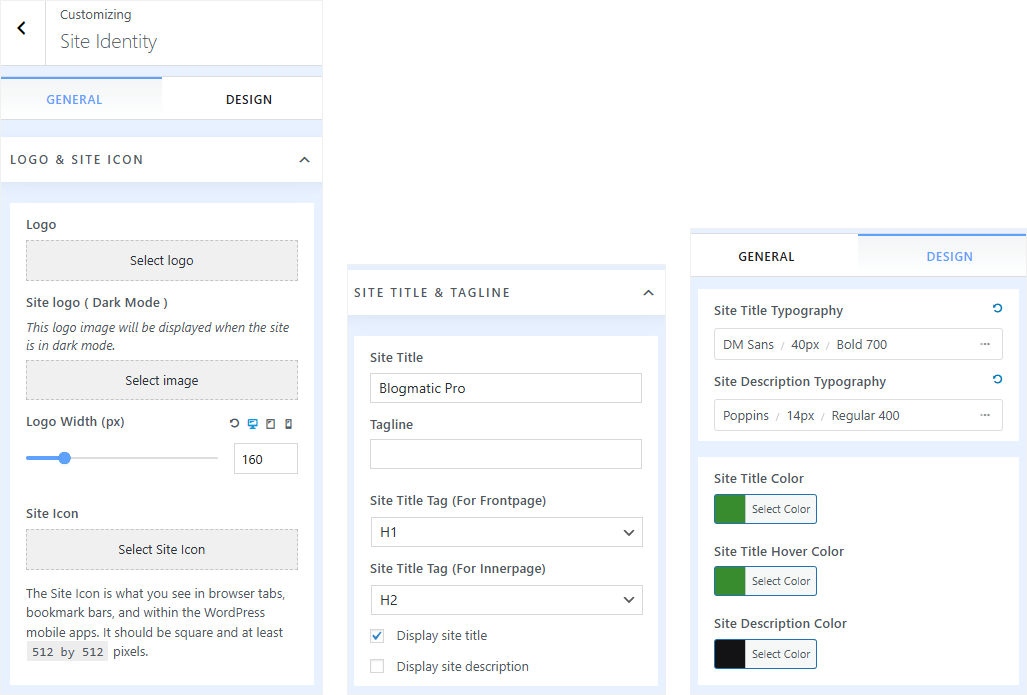Click the Select logo button

click(x=161, y=260)
